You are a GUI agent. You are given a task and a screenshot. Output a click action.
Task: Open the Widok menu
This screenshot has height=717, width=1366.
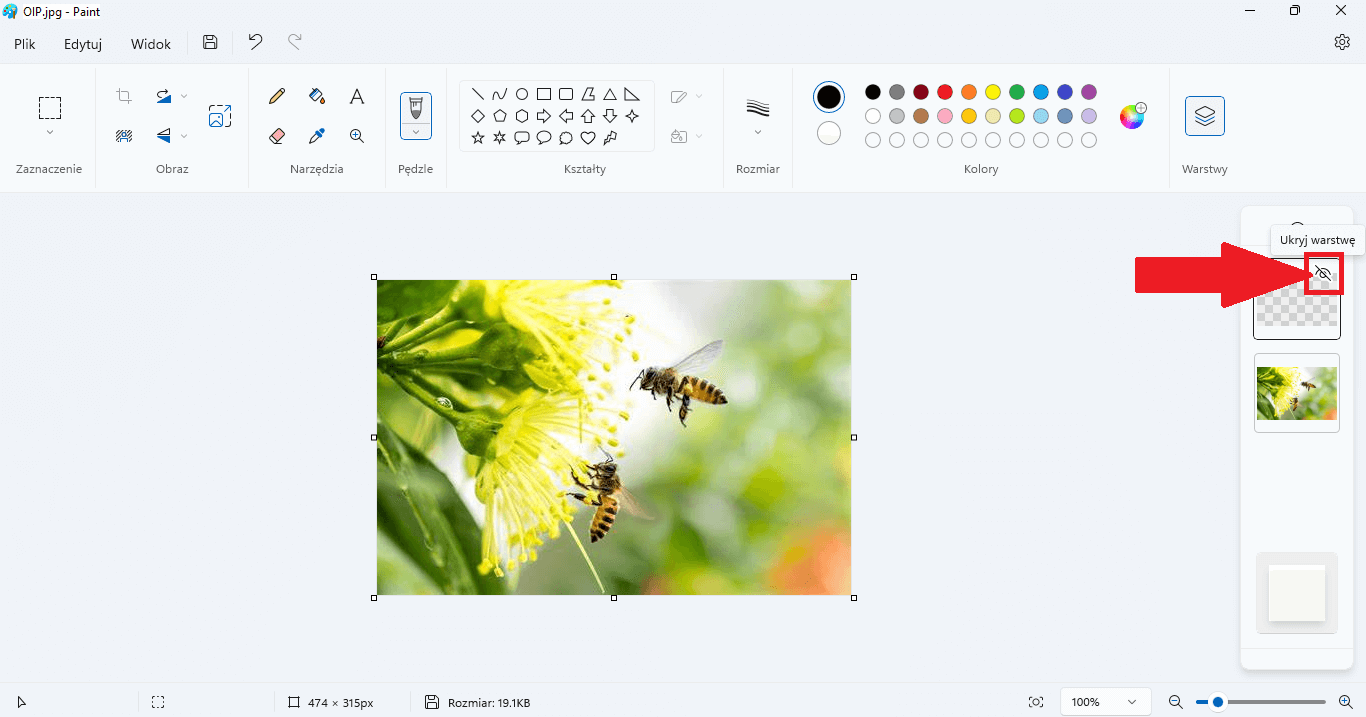(151, 44)
